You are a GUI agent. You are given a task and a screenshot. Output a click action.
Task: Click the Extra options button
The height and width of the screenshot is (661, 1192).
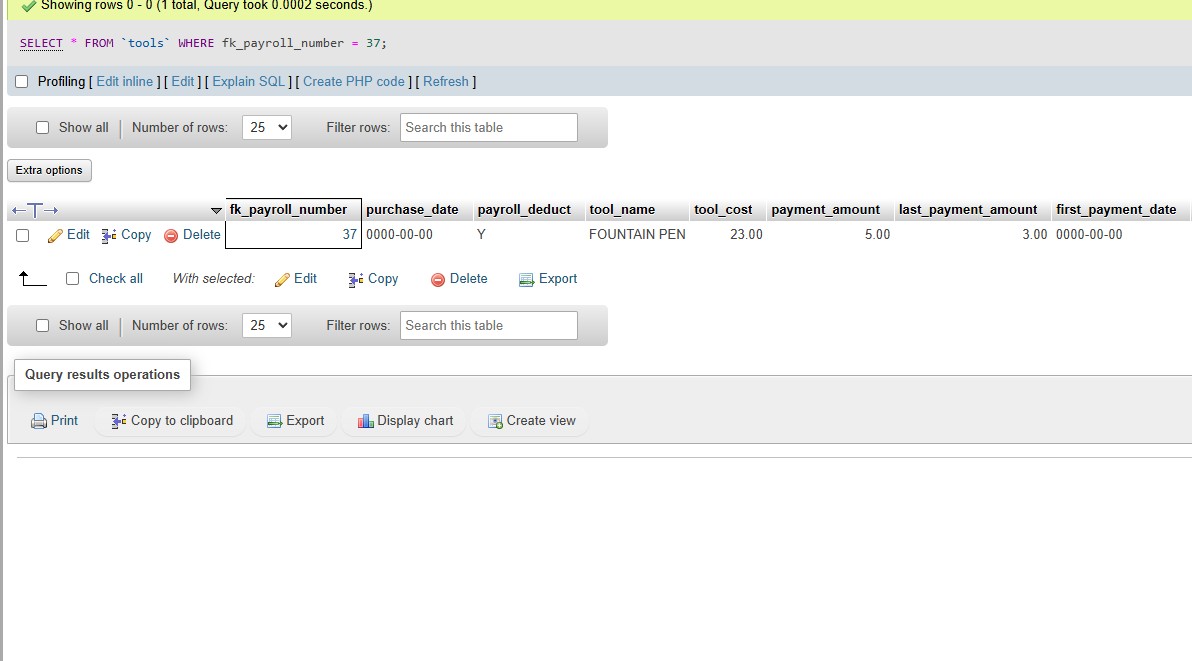(x=49, y=170)
